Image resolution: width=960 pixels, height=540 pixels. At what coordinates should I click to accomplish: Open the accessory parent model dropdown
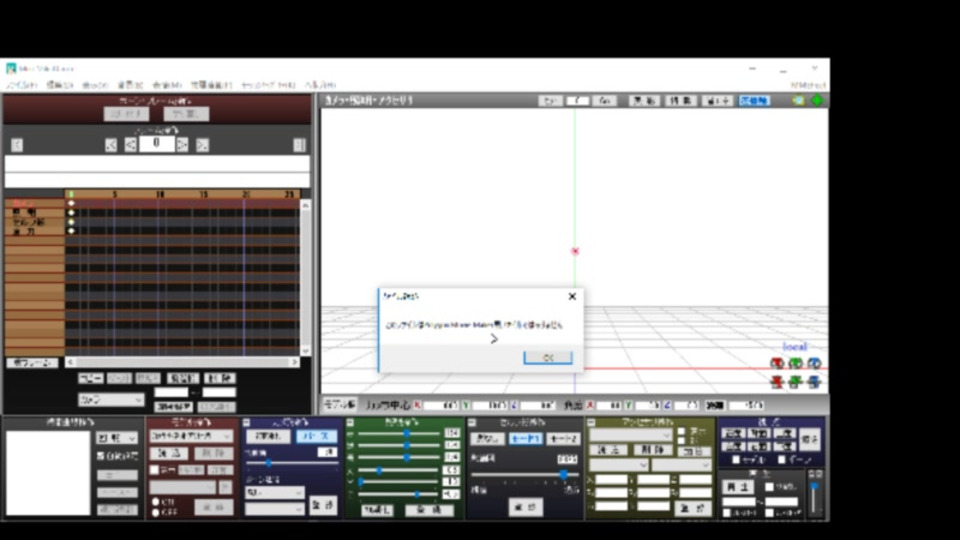click(618, 465)
